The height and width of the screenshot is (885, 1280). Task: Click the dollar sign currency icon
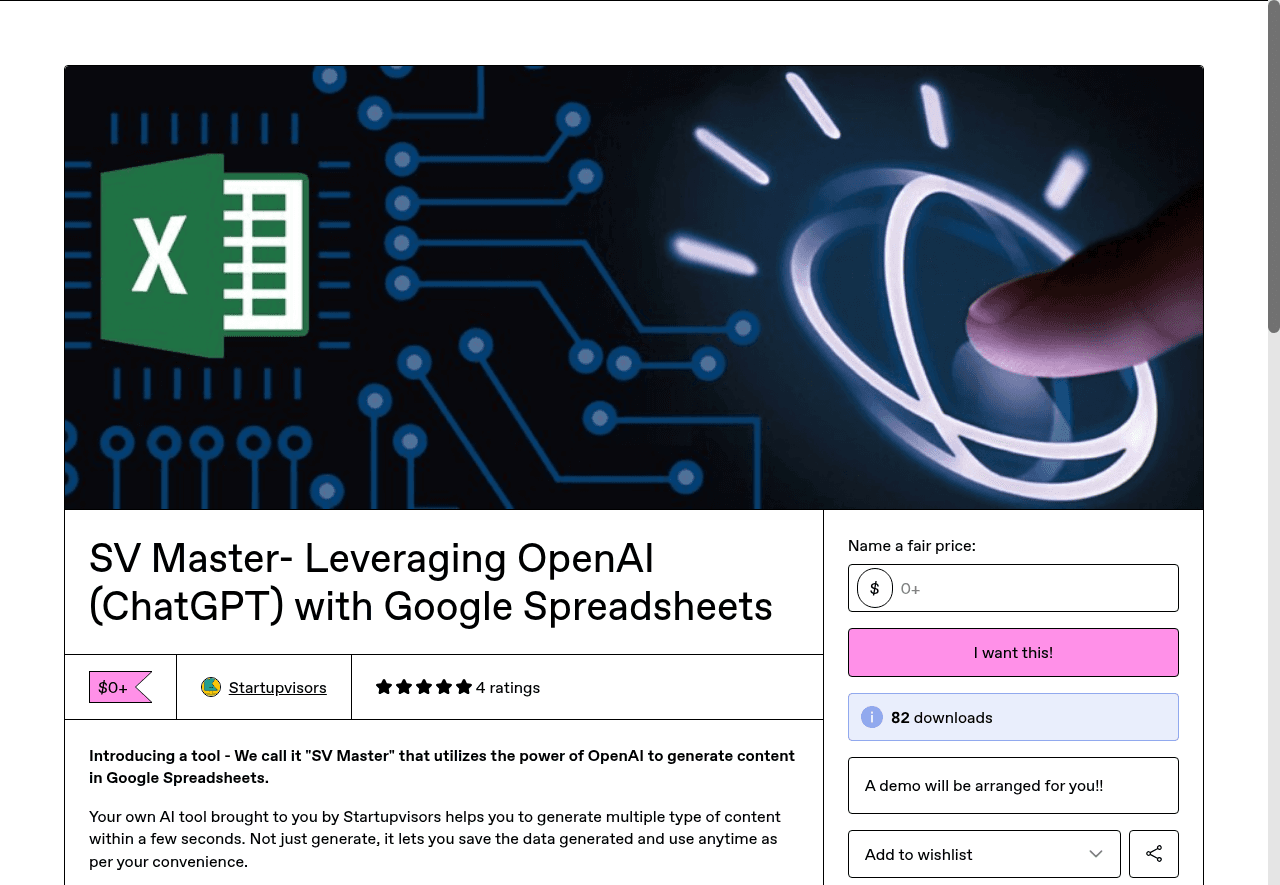[874, 588]
